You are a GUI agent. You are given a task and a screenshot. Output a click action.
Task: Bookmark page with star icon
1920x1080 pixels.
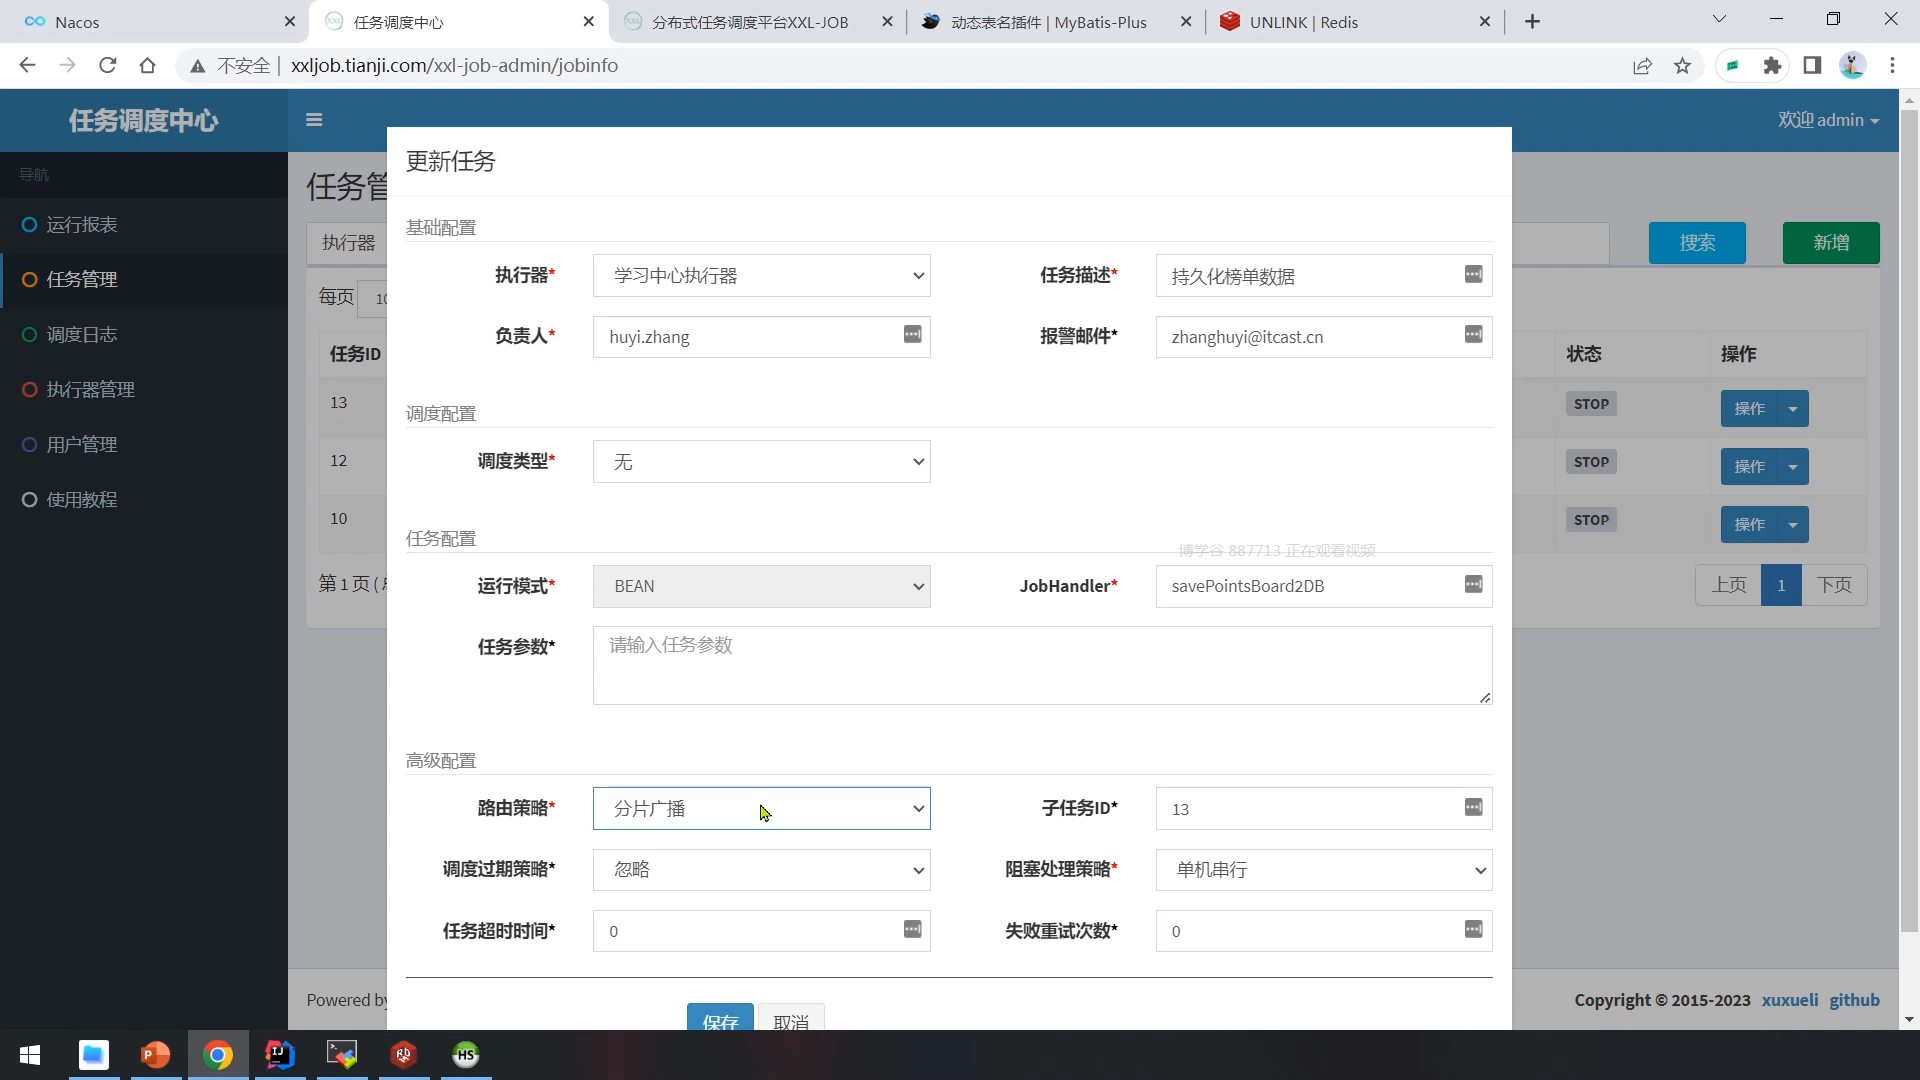point(1682,66)
